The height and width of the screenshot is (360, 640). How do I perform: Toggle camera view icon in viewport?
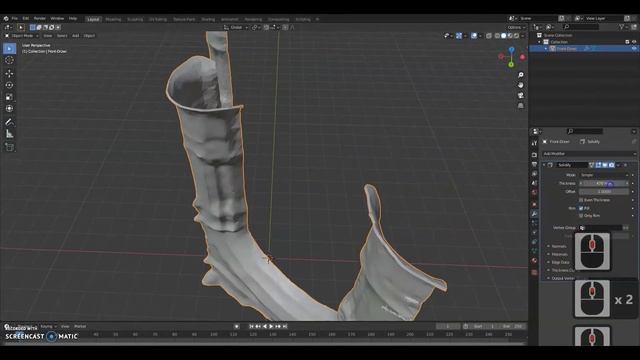pyautogui.click(x=521, y=96)
